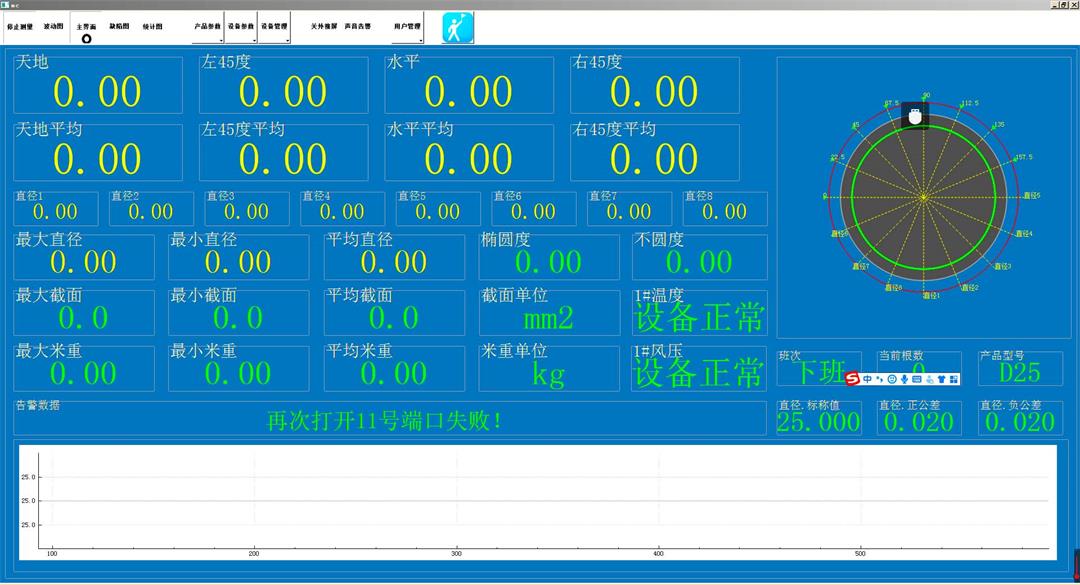Image resolution: width=1080 pixels, height=585 pixels.
Task: Expand the 设备参数 dropdown menu
Action: coord(241,28)
